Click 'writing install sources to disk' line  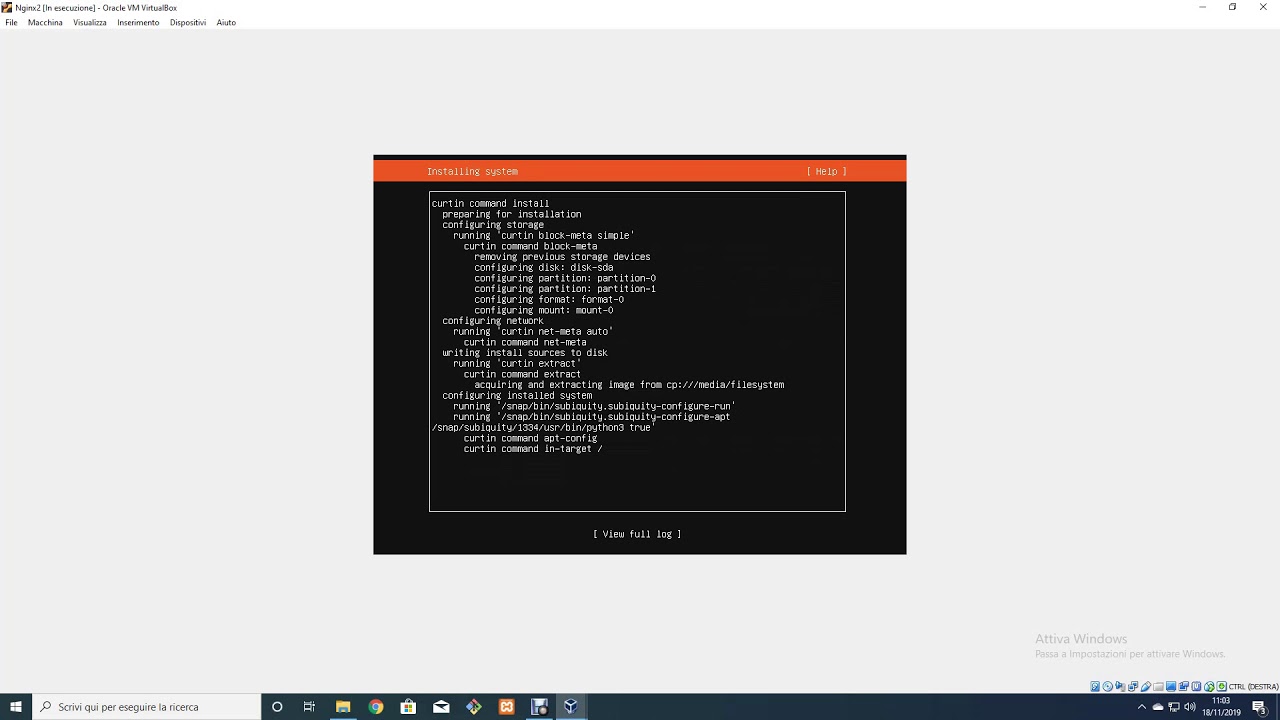[525, 353]
